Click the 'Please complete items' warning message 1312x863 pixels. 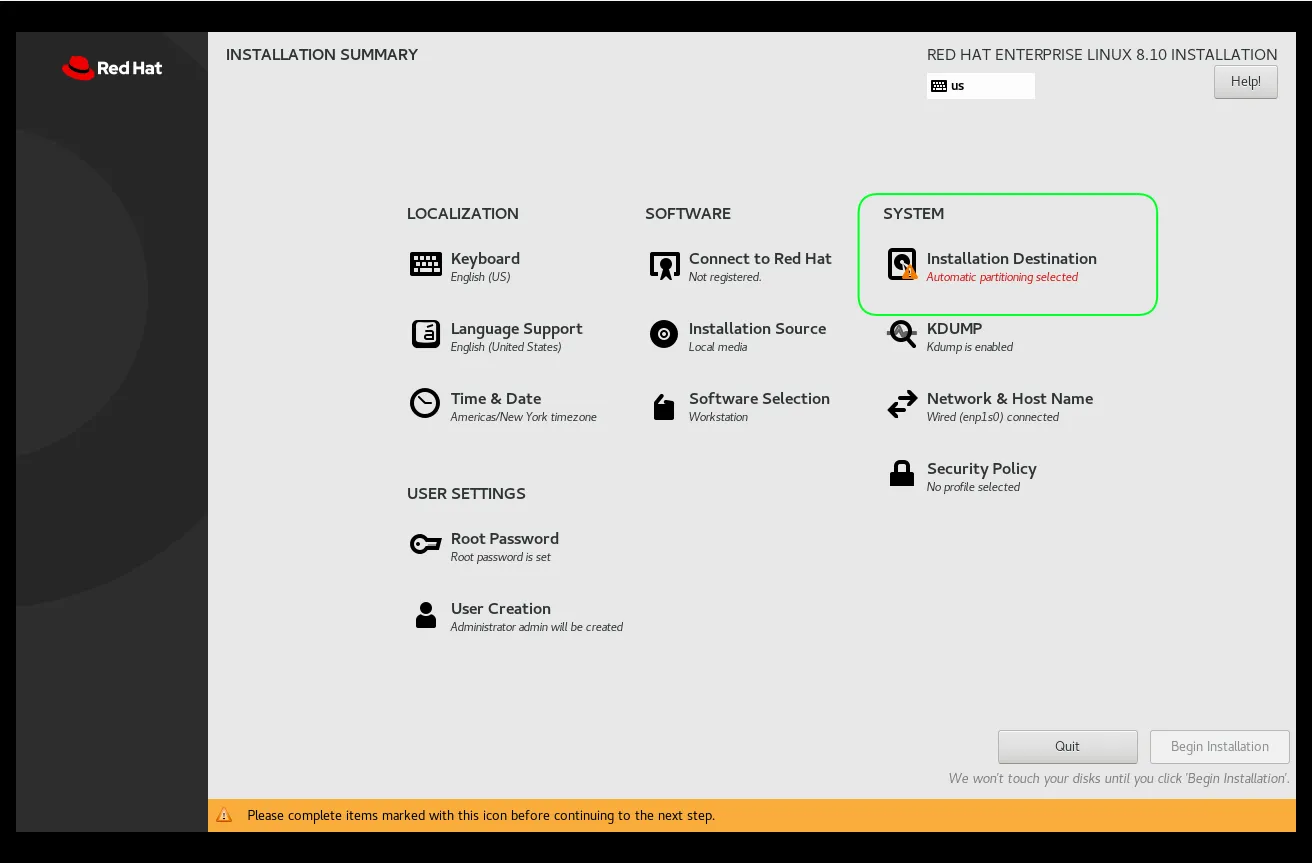[x=481, y=815]
